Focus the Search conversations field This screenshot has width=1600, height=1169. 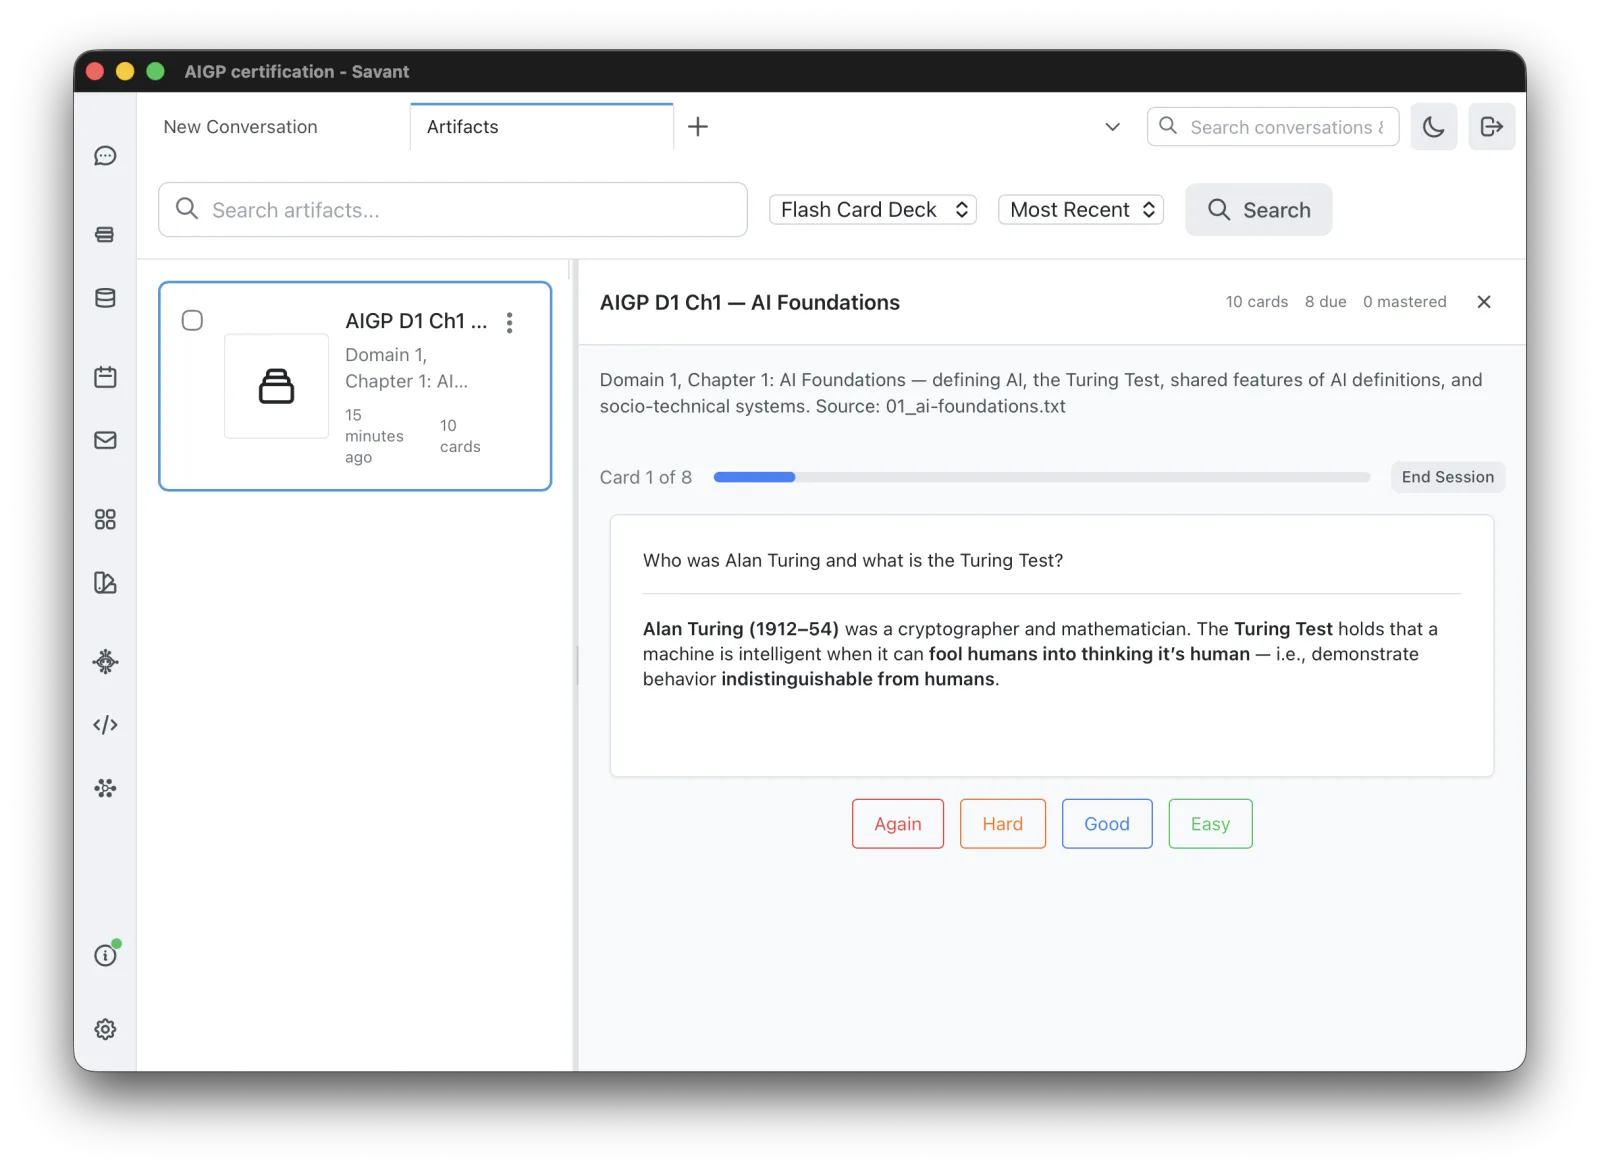[1273, 127]
